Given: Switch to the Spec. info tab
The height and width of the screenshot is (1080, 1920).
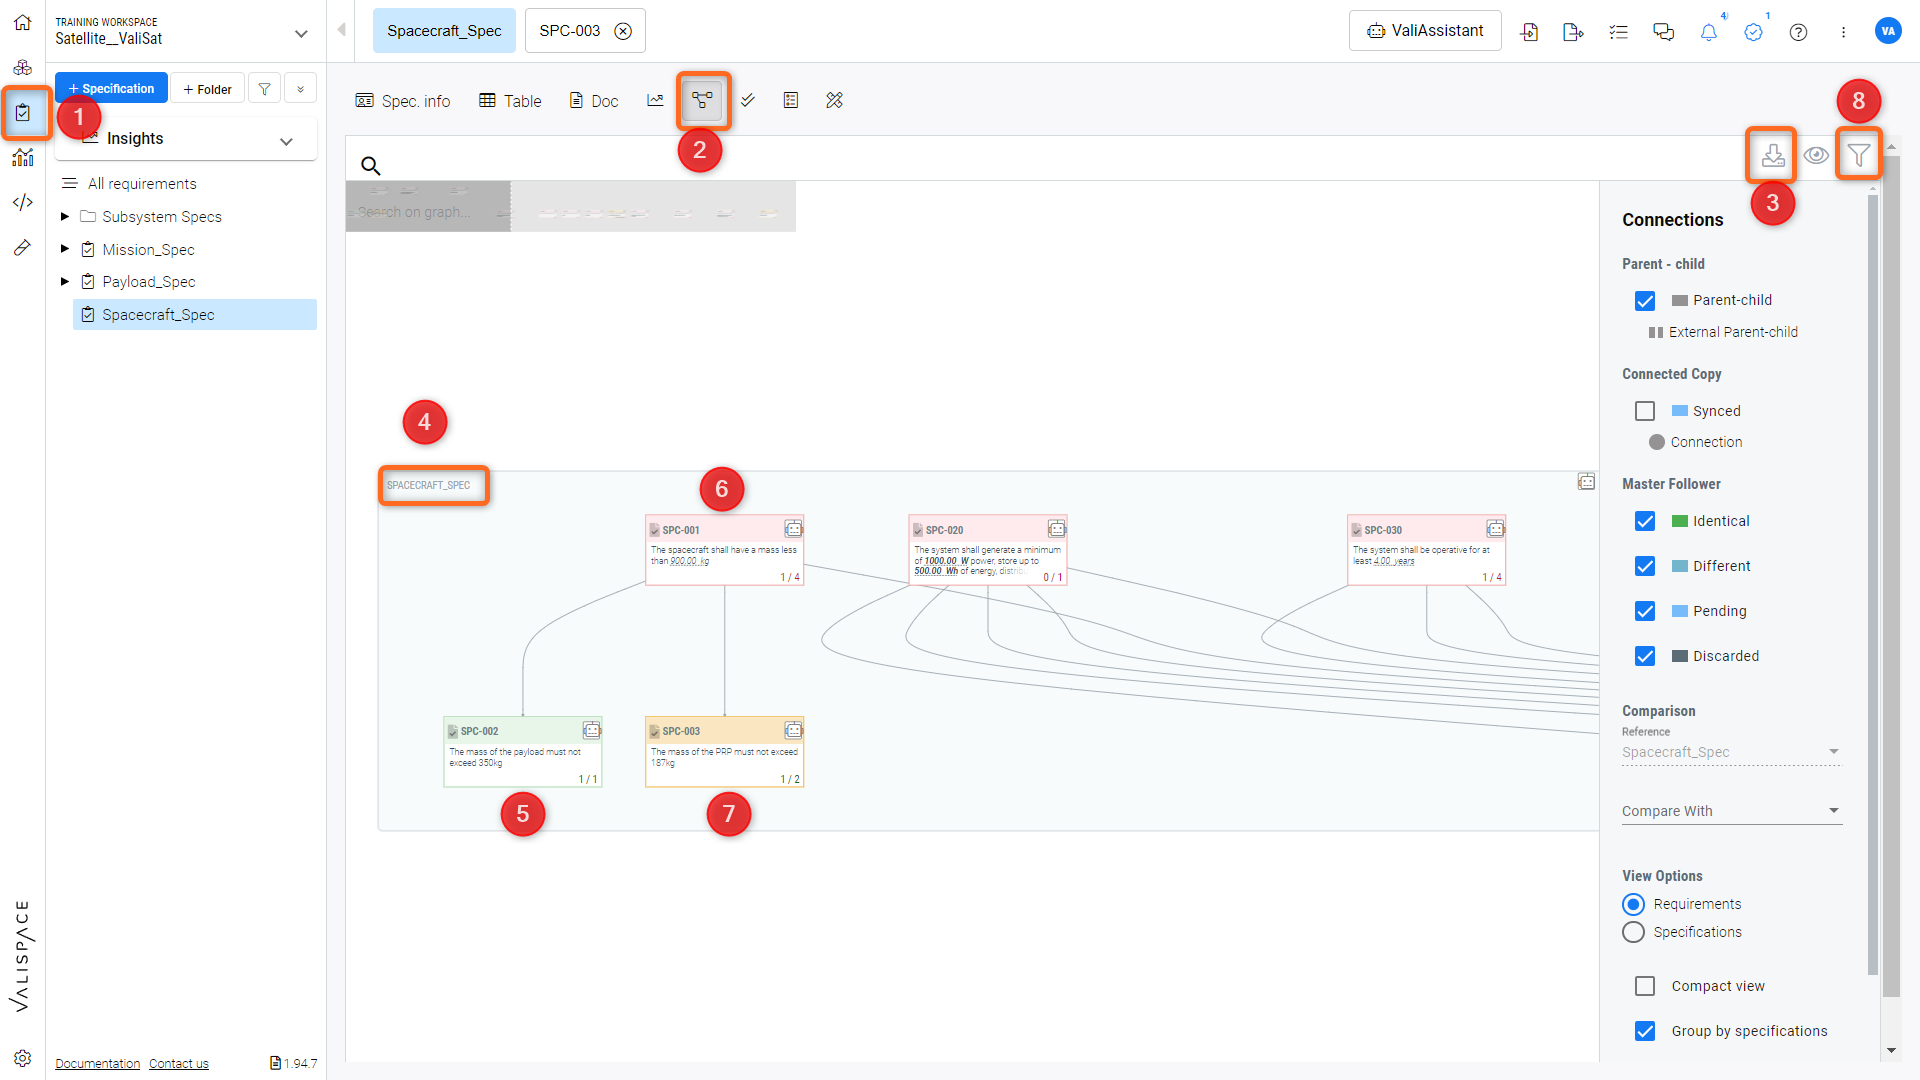Looking at the screenshot, I should (403, 101).
